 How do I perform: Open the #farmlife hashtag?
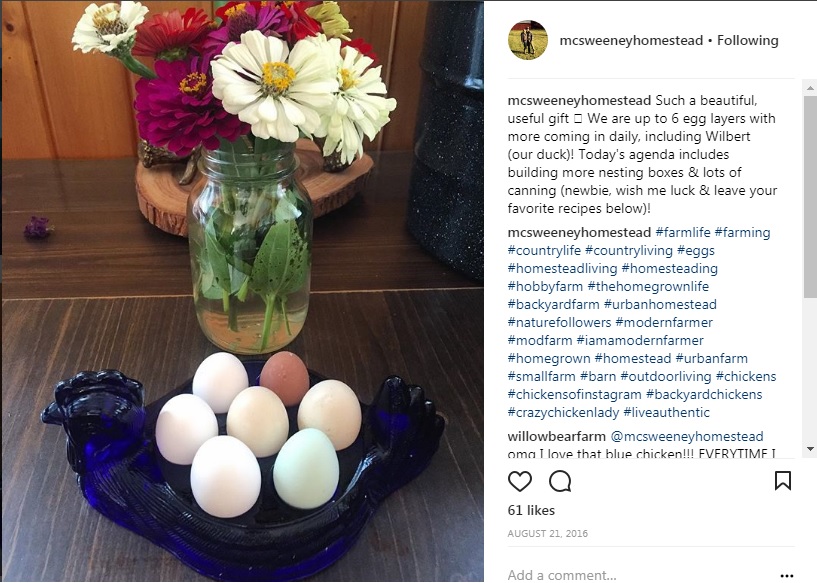[683, 232]
